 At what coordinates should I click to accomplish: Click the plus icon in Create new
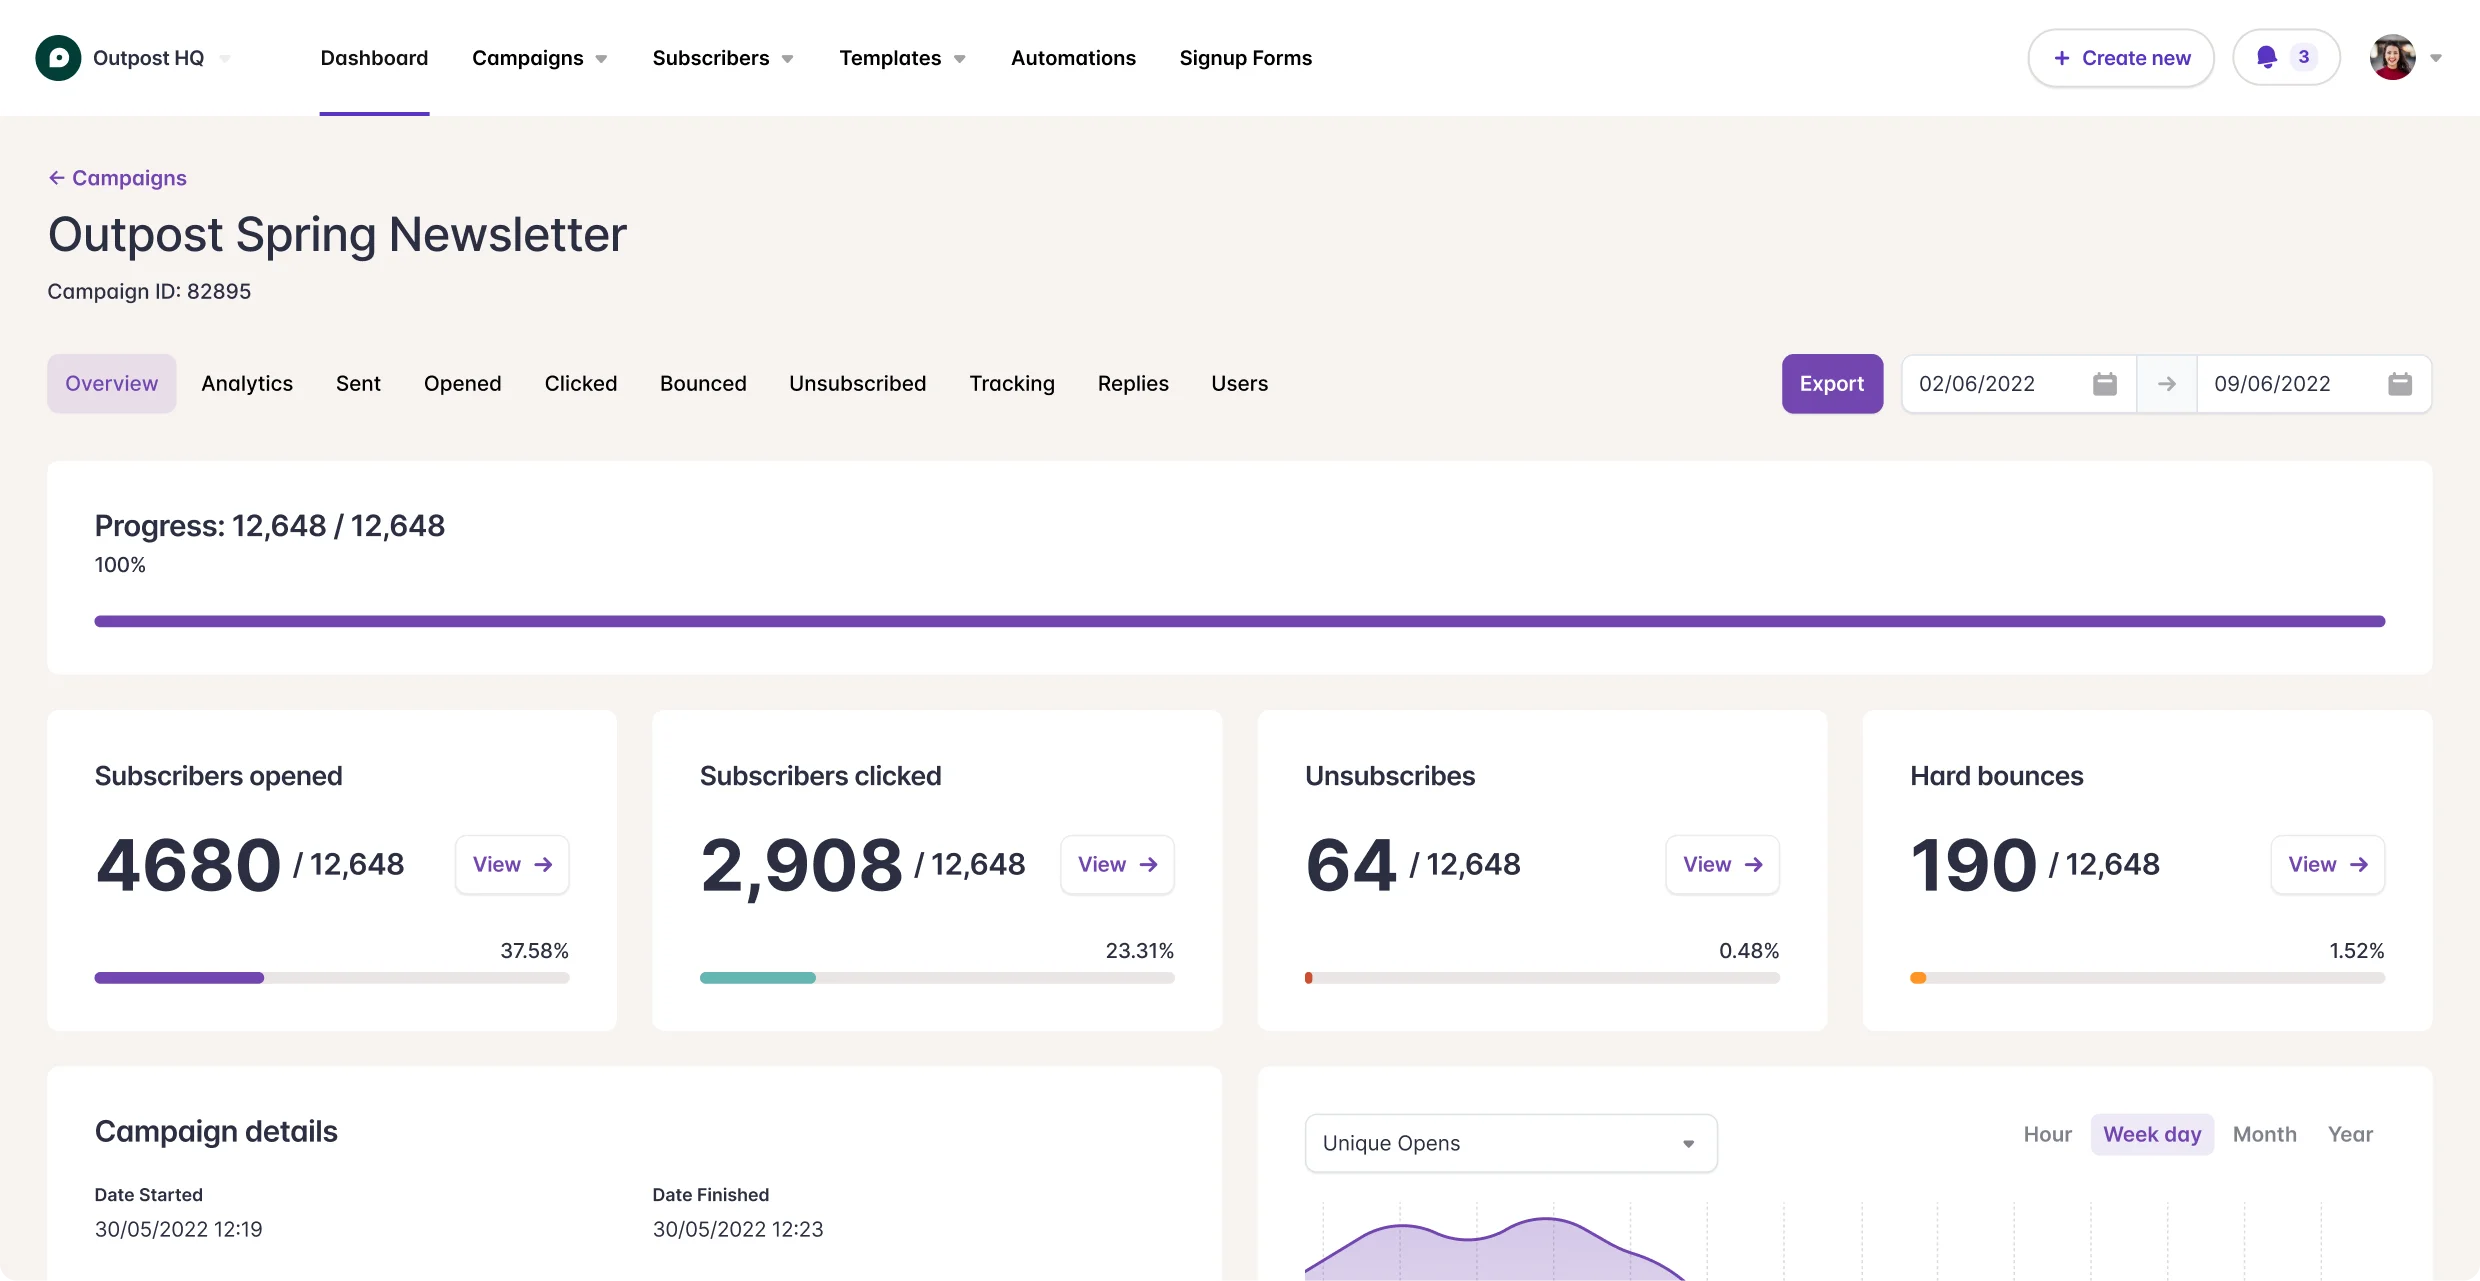point(2062,58)
